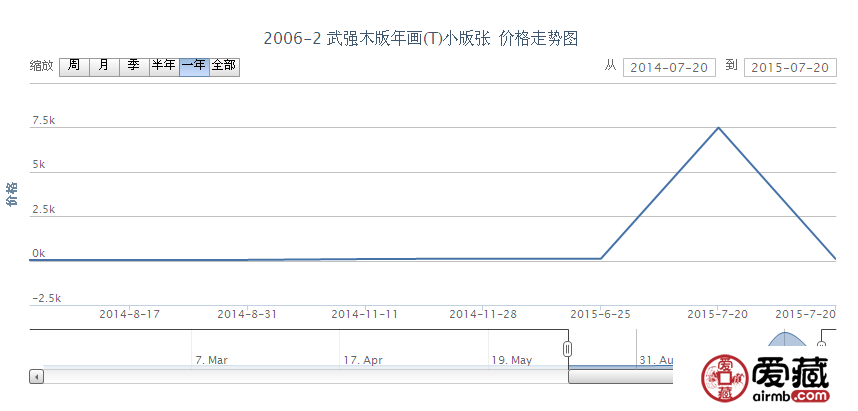Click the 5k y-axis label
The height and width of the screenshot is (411, 858).
(38, 165)
